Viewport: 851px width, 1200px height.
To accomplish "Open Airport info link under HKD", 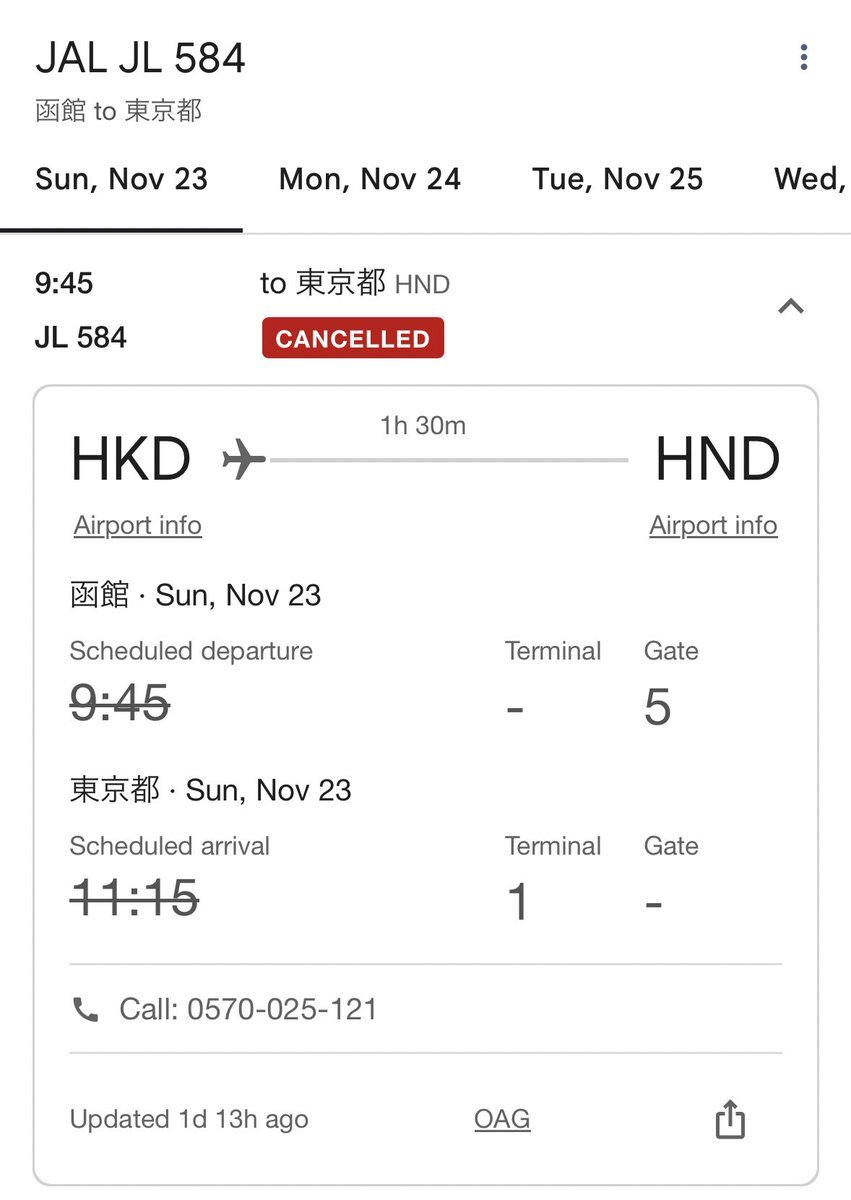I will coord(138,526).
